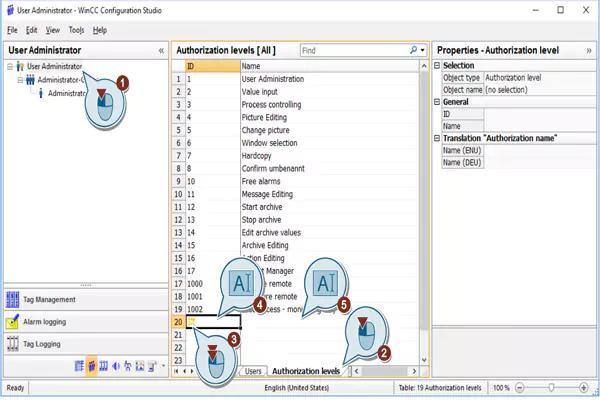Select the User Administrator tree node
This screenshot has height=400, width=600.
pos(54,67)
